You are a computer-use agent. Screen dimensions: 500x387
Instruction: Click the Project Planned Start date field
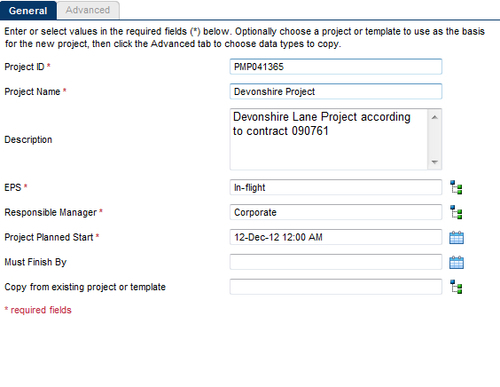(336, 237)
